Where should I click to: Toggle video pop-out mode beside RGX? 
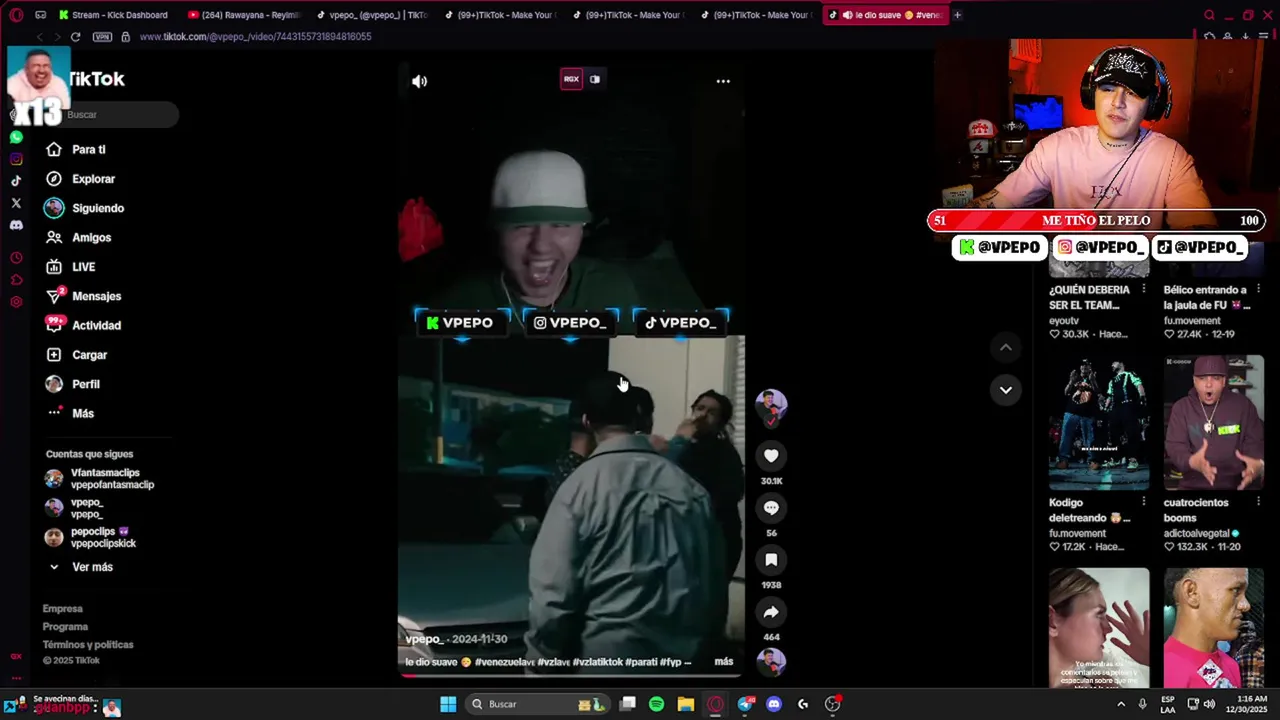click(595, 79)
